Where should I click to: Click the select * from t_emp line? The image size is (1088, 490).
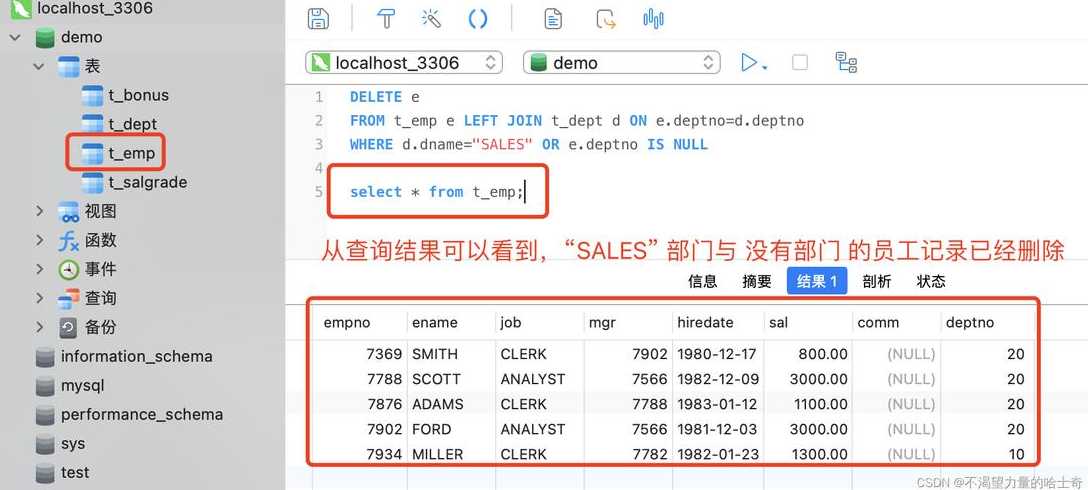point(436,192)
